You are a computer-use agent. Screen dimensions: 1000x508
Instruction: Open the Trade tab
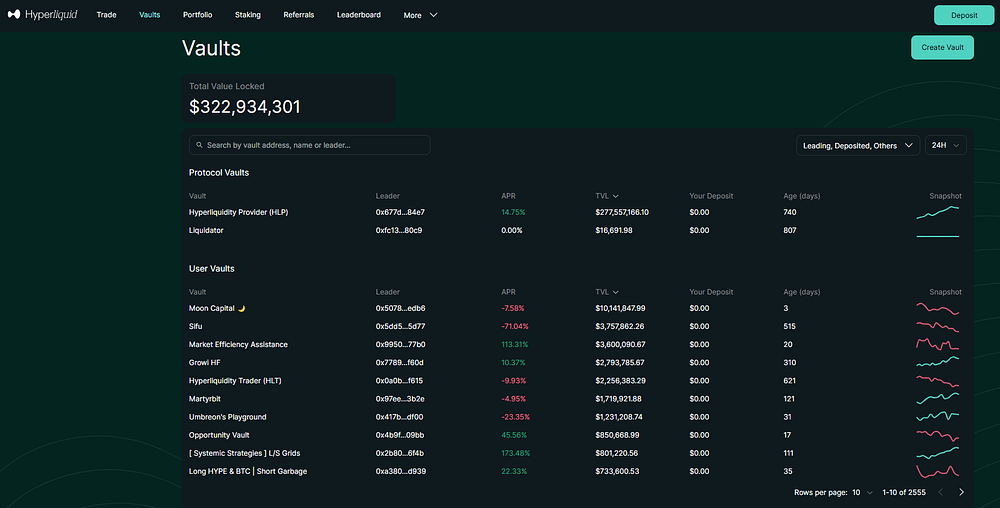tap(107, 15)
